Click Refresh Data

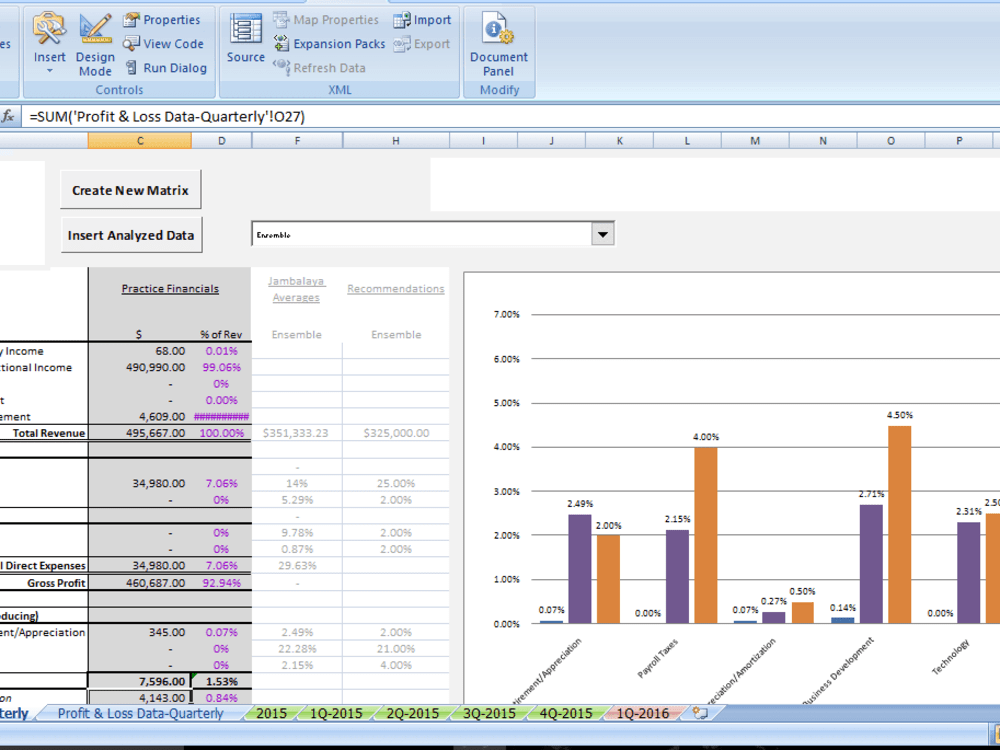(x=319, y=68)
